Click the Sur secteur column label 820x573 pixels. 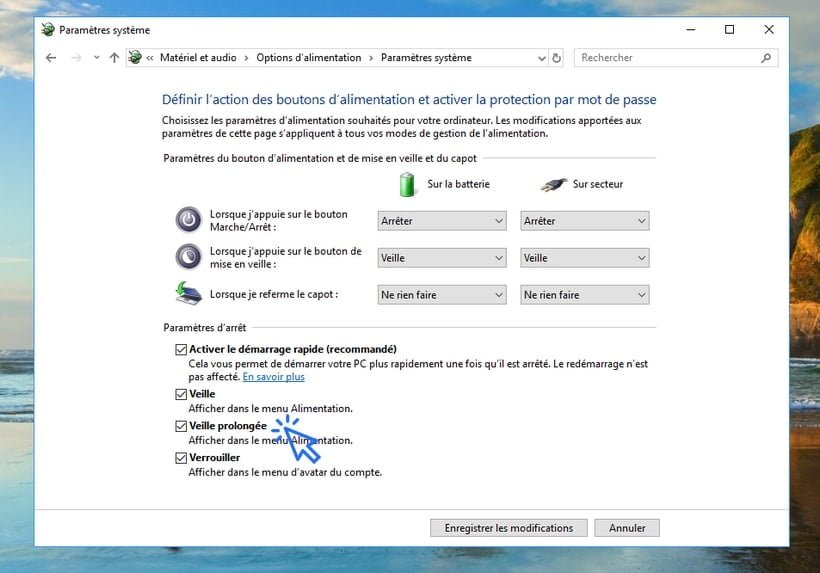pos(598,184)
